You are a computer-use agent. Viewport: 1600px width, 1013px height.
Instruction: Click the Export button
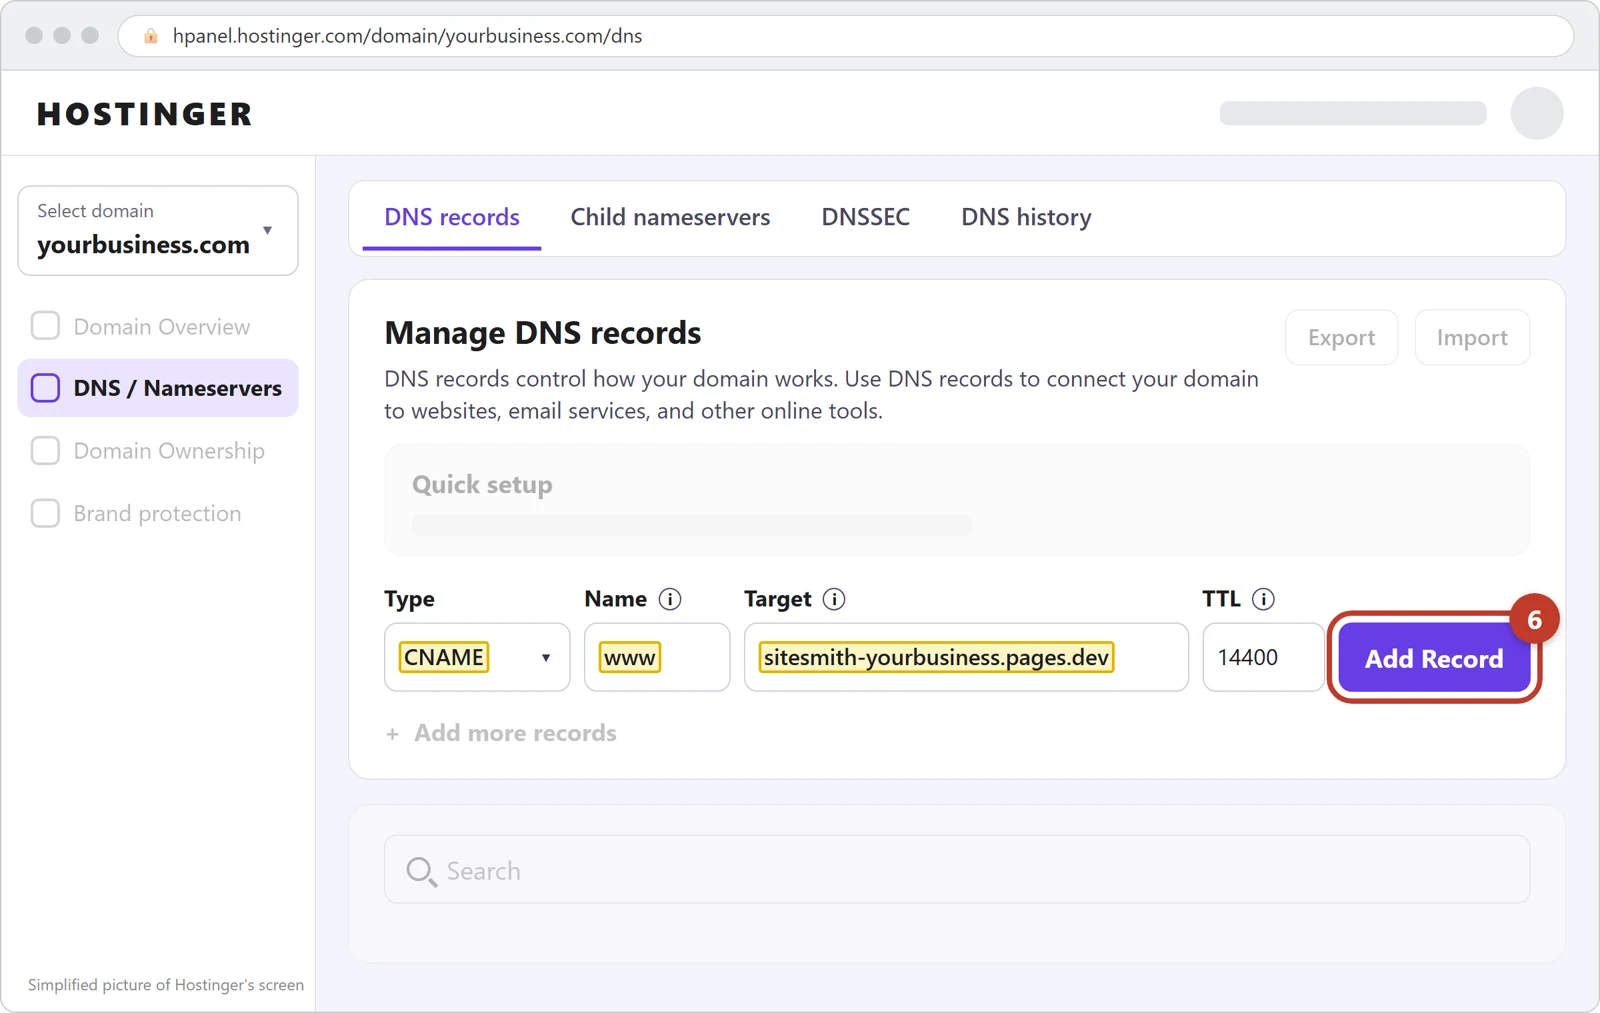click(x=1341, y=338)
